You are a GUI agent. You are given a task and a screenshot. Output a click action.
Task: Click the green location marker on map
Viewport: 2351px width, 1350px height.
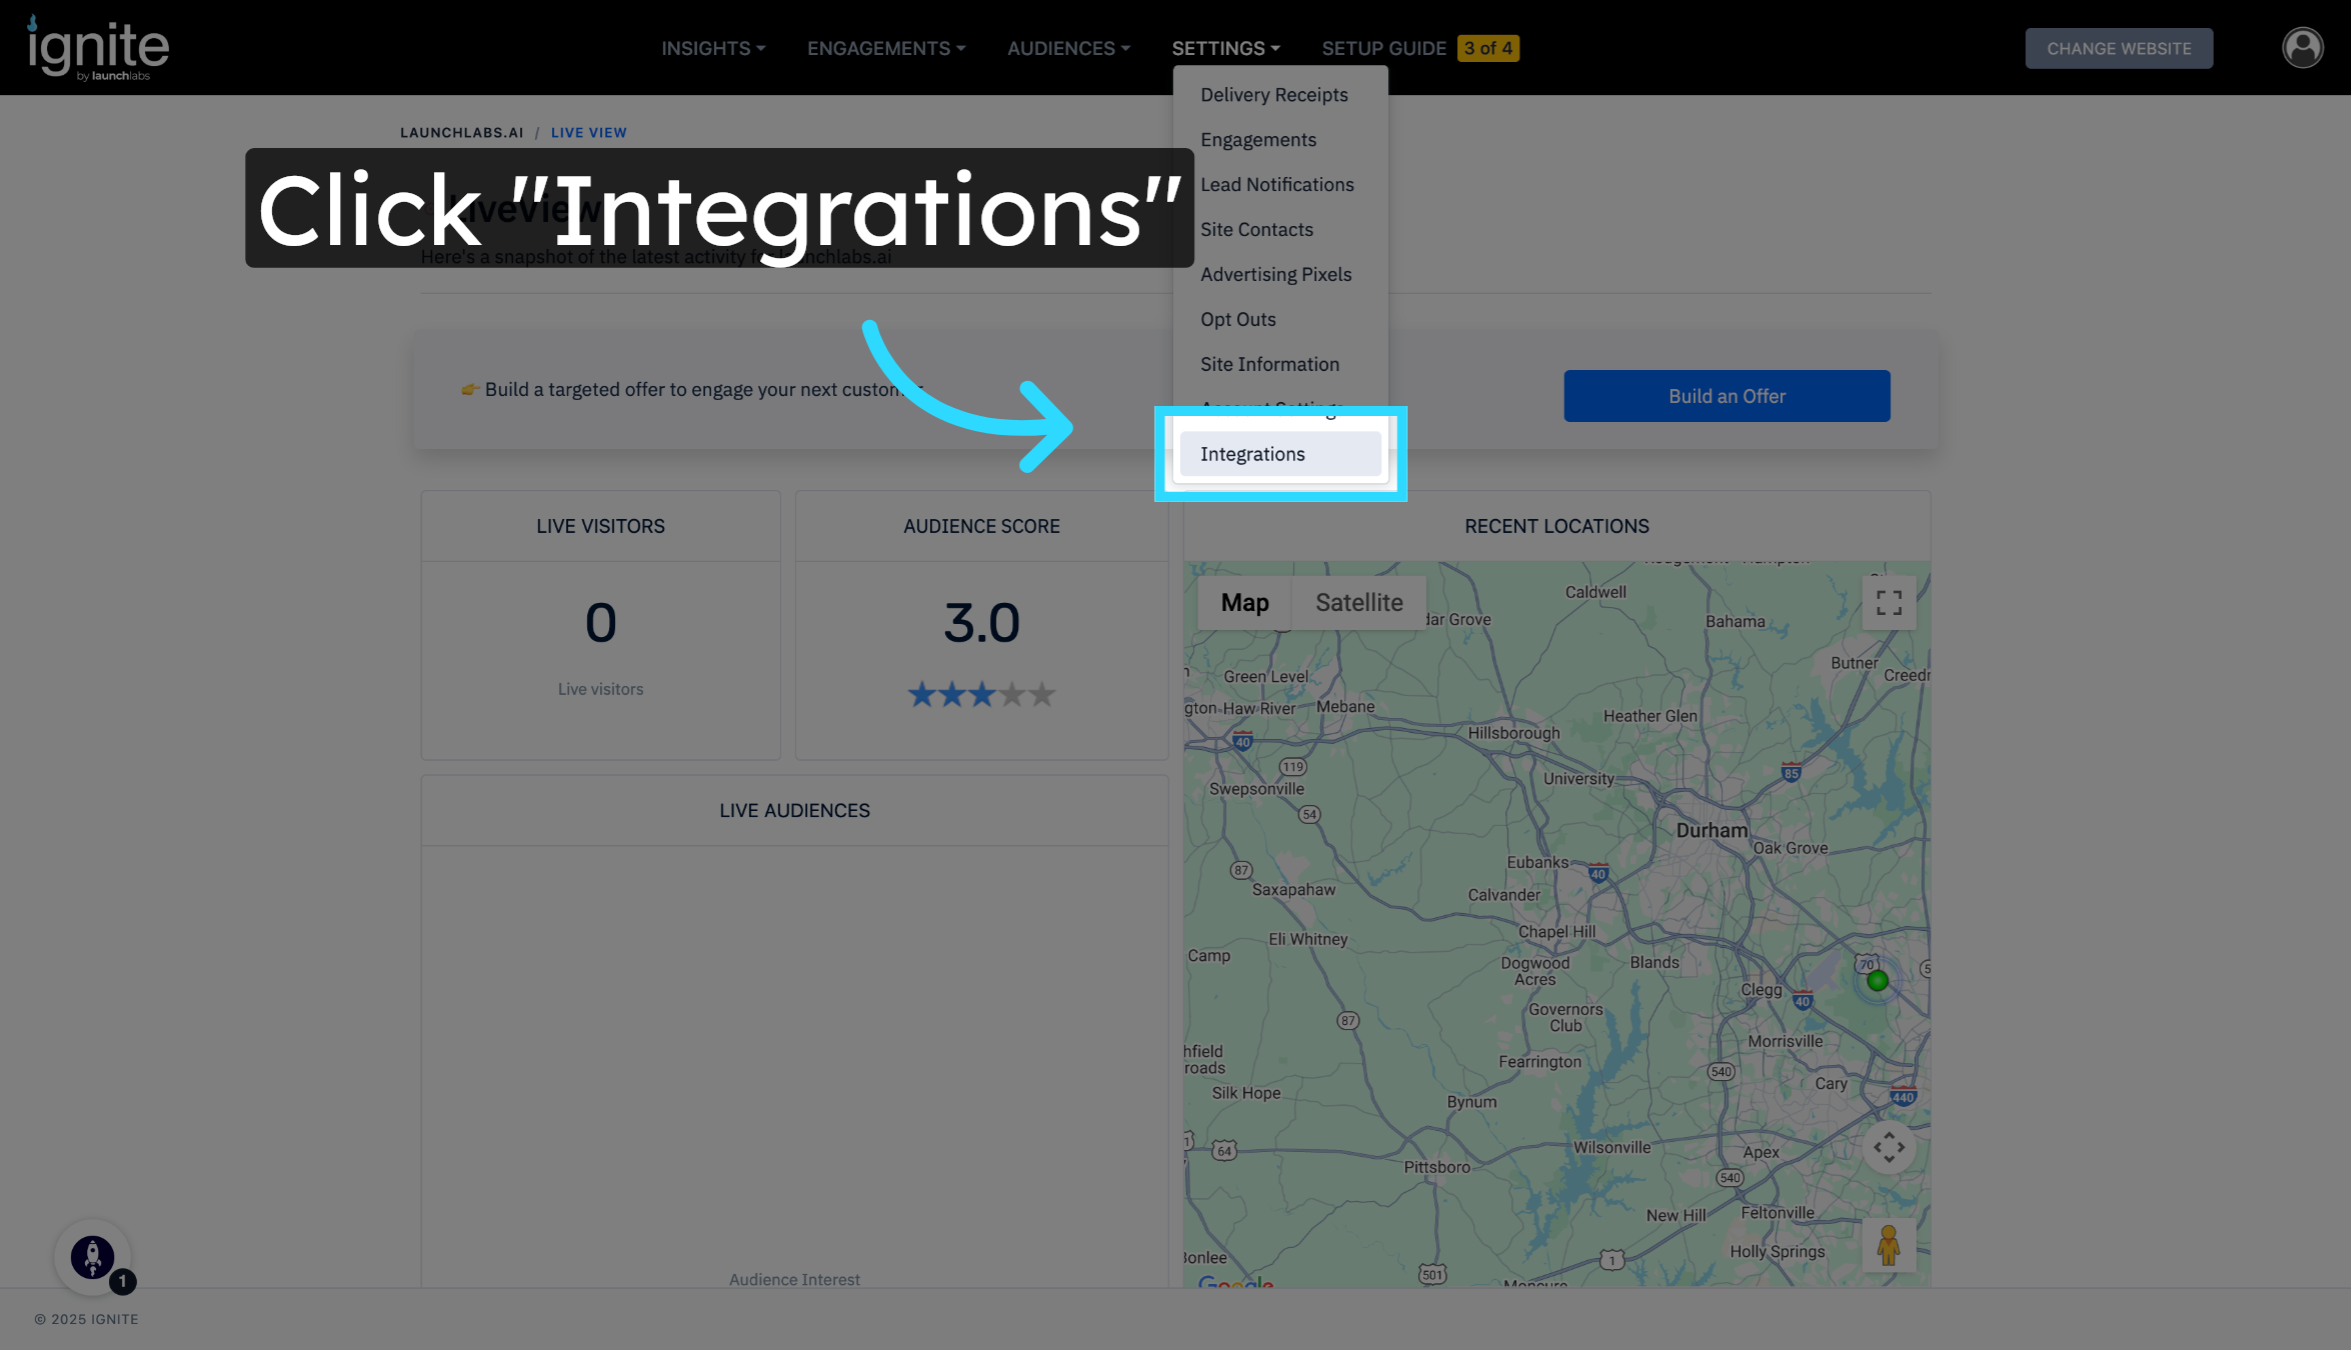(1877, 981)
